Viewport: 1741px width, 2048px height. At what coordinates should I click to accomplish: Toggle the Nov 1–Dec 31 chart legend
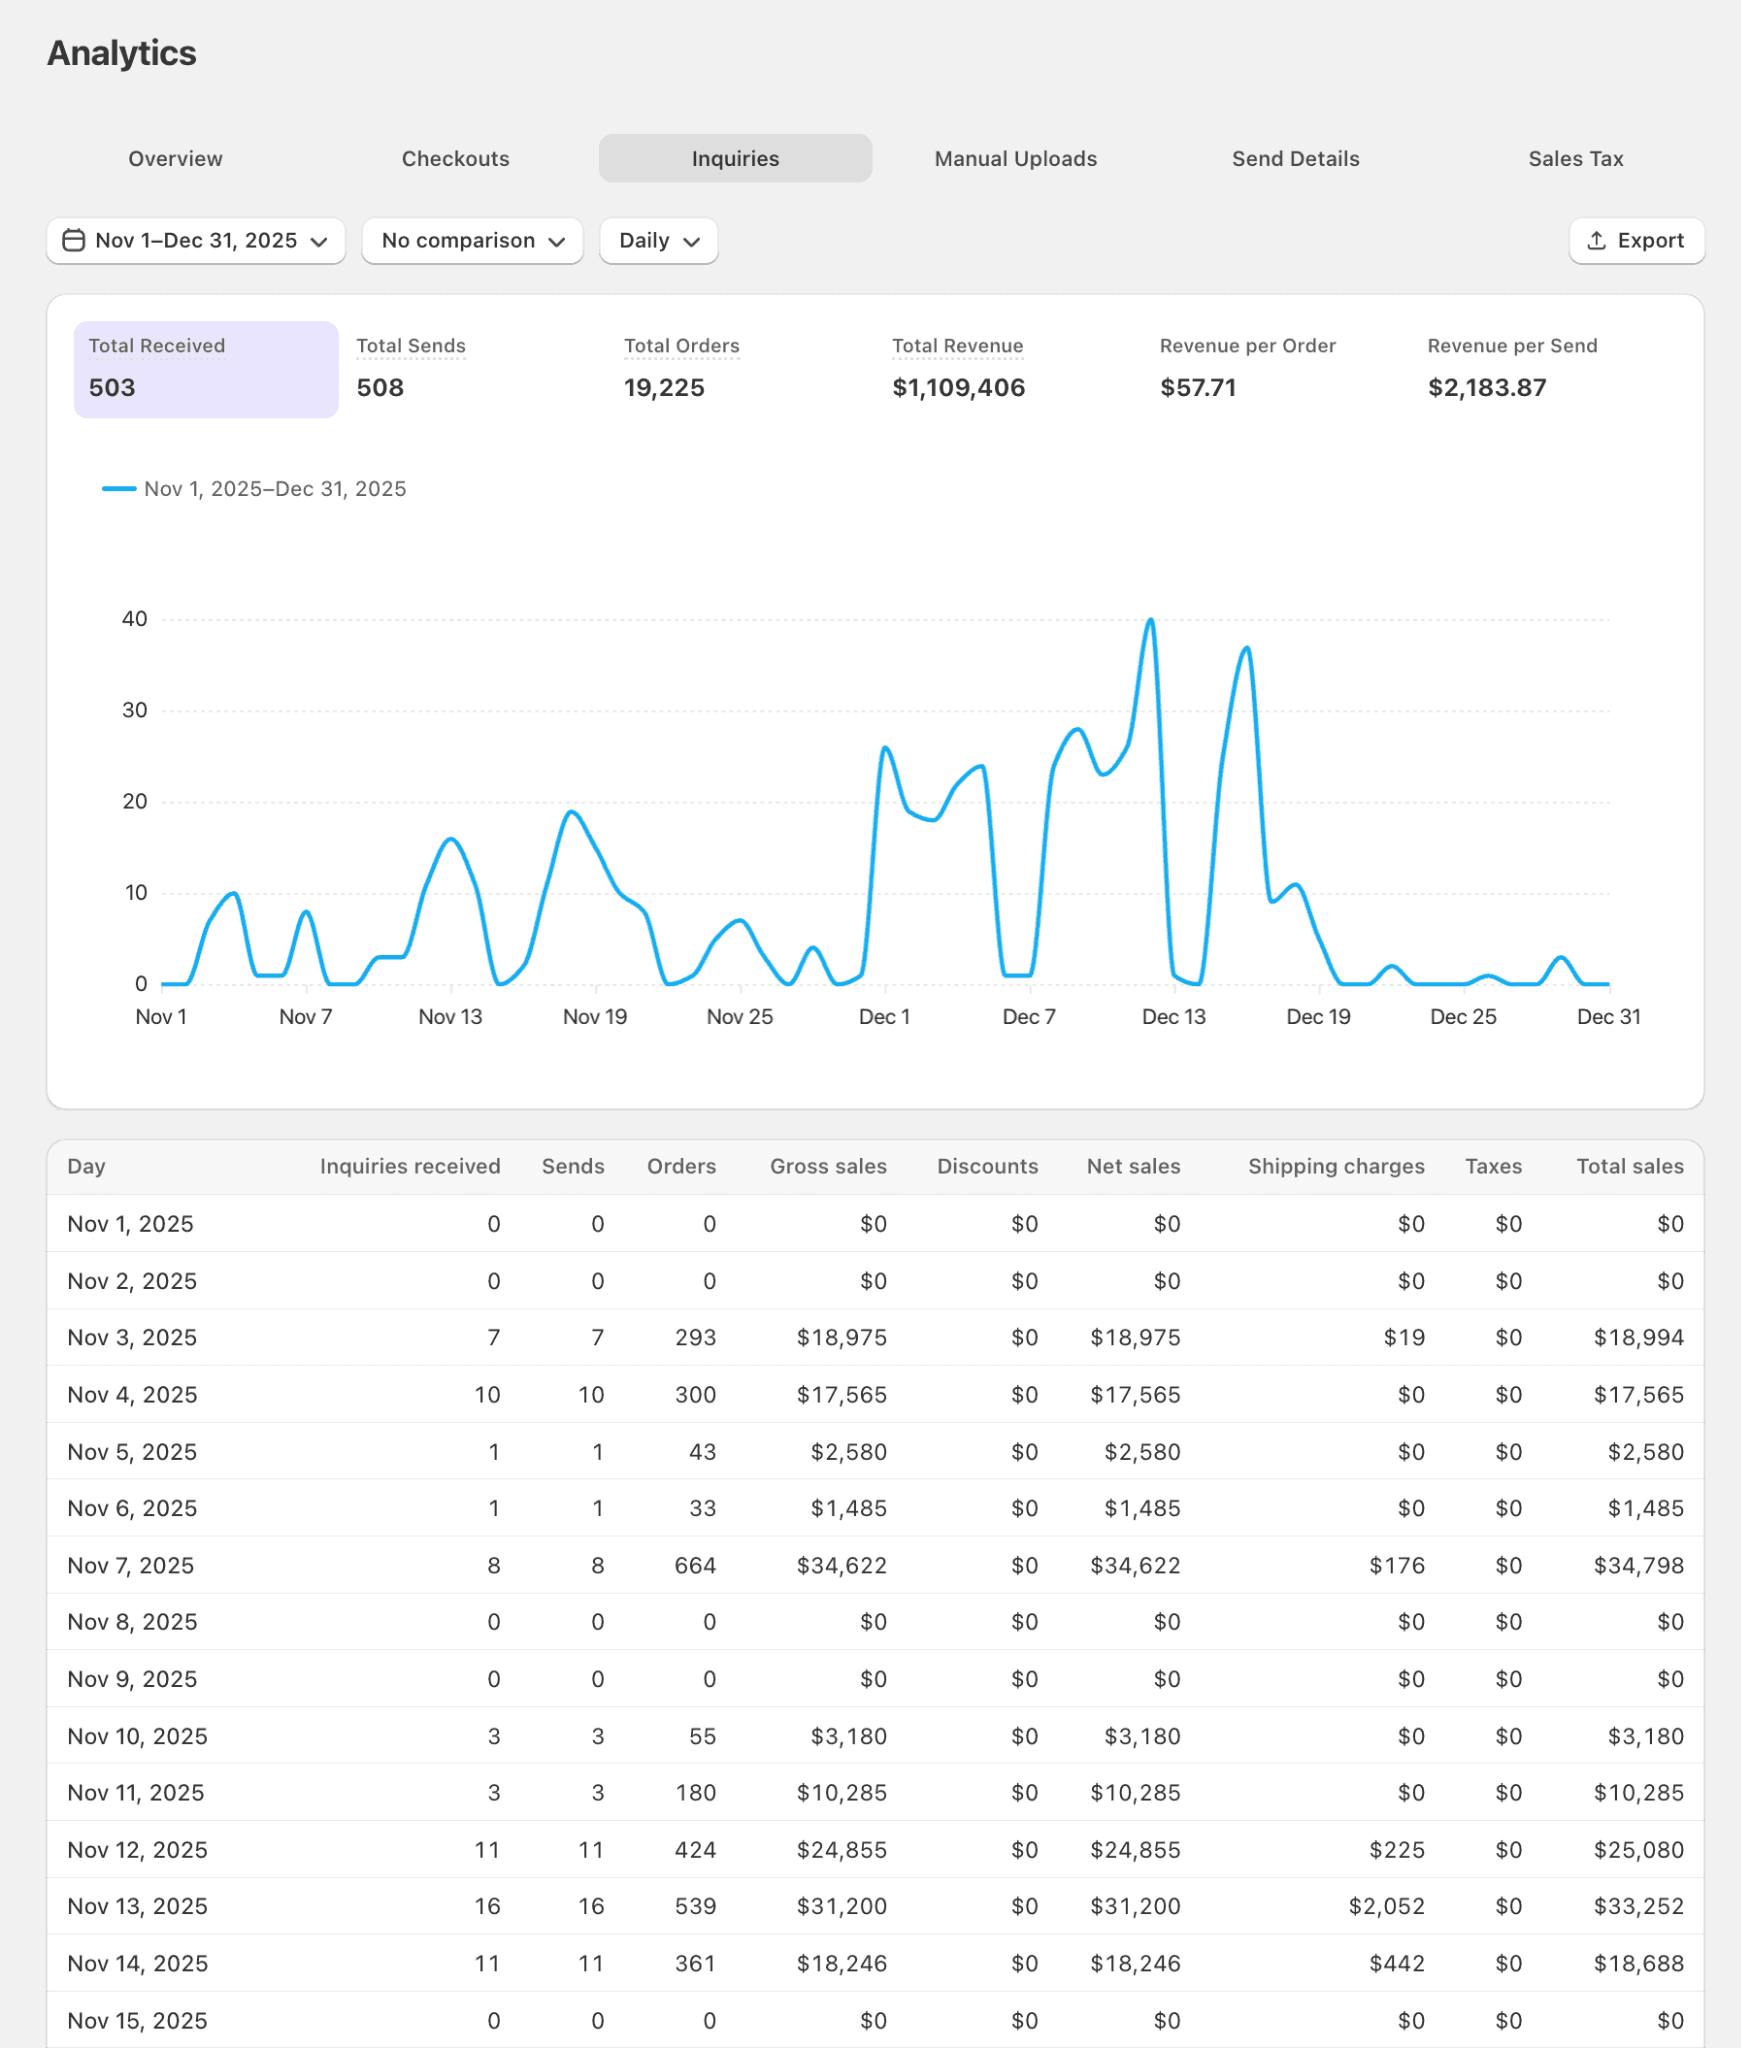click(x=253, y=488)
